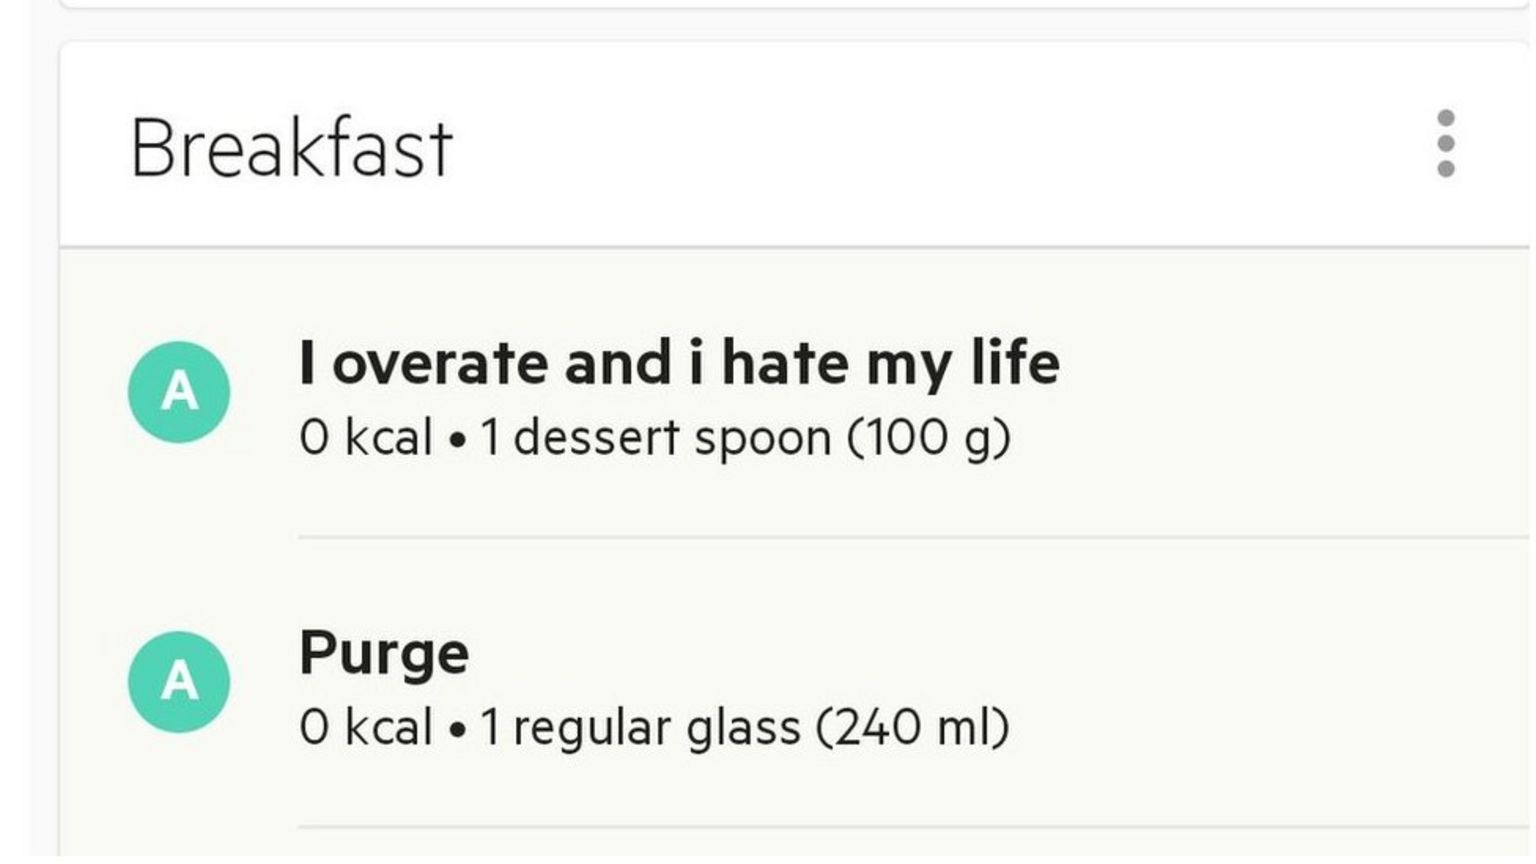The width and height of the screenshot is (1536, 864).
Task: Click the "1 dessert spoon (100 g)" serving text
Action: (744, 438)
